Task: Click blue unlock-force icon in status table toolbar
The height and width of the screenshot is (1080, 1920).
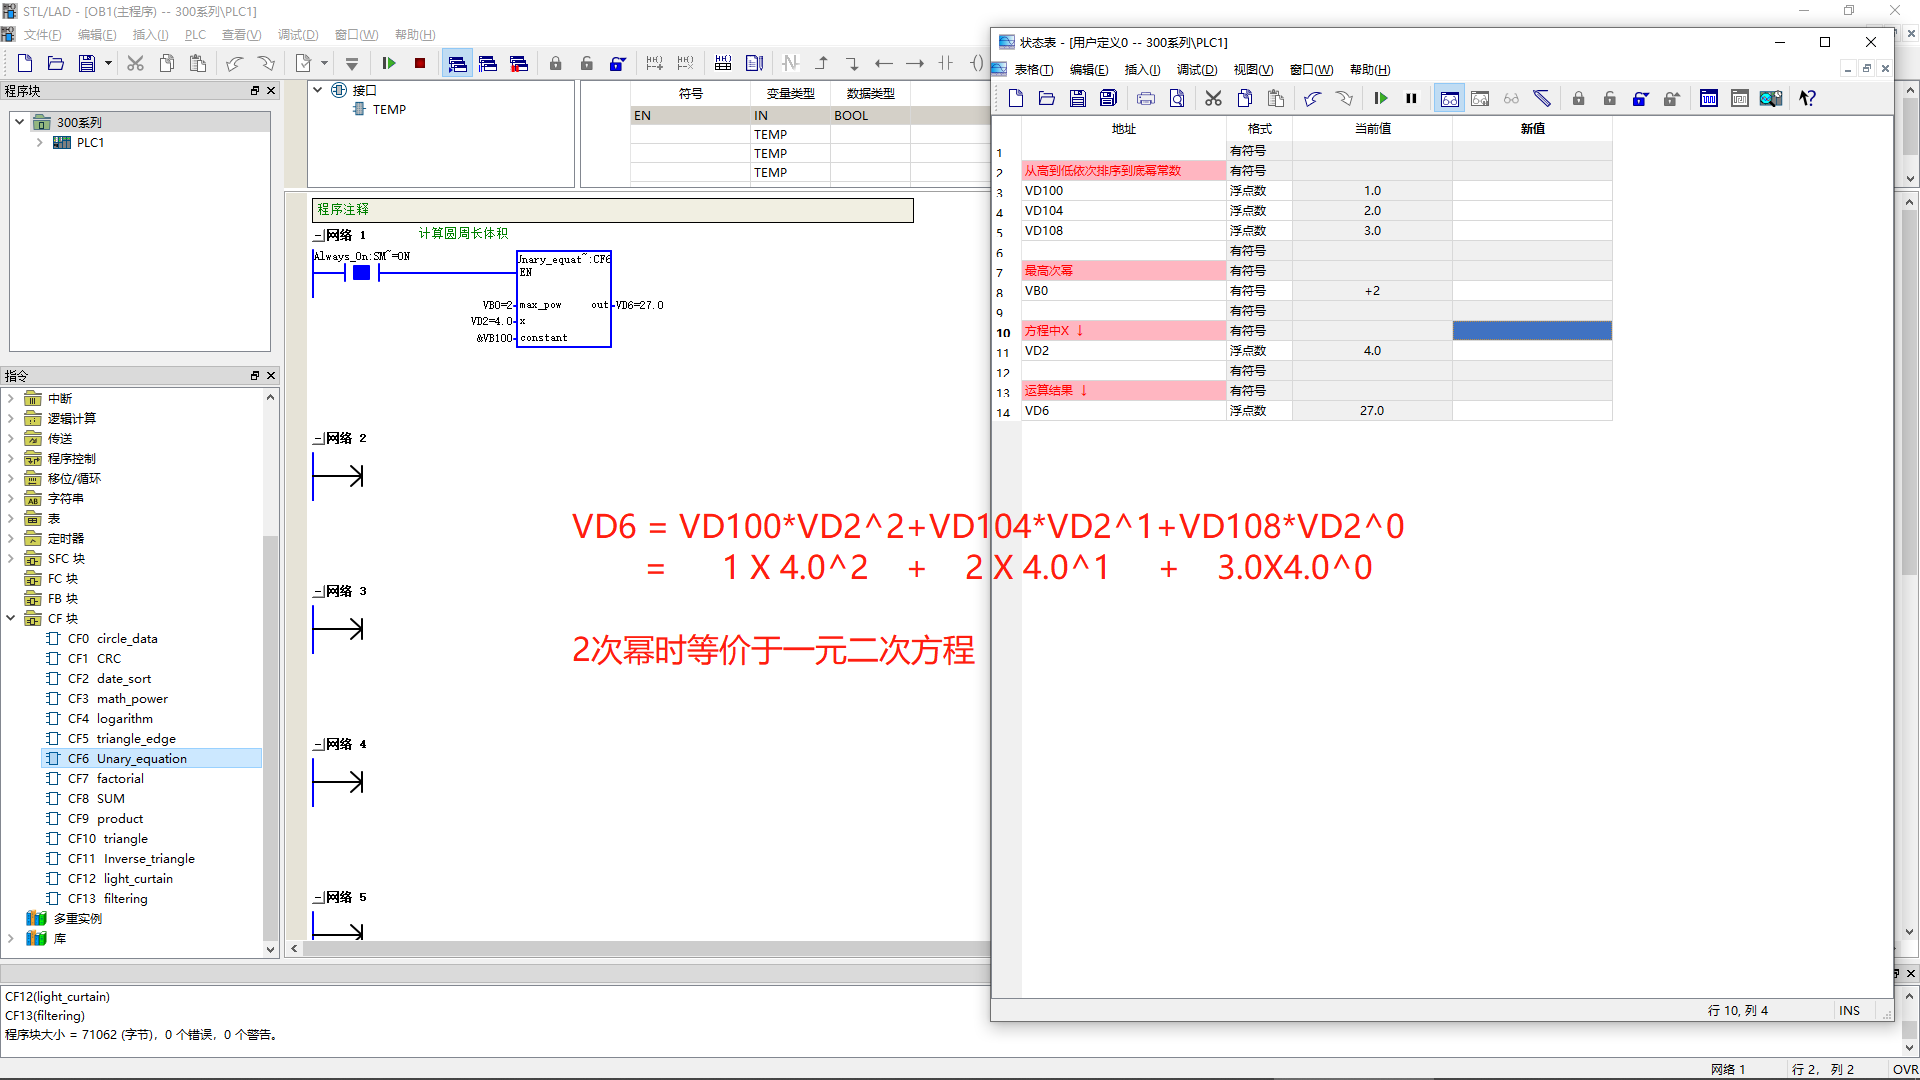Action: coord(1640,98)
